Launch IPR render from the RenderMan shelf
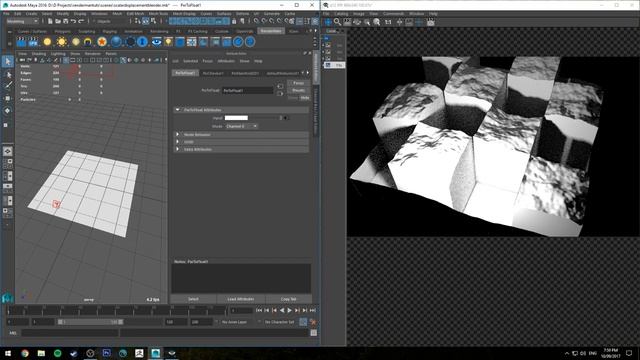 (x=33, y=42)
